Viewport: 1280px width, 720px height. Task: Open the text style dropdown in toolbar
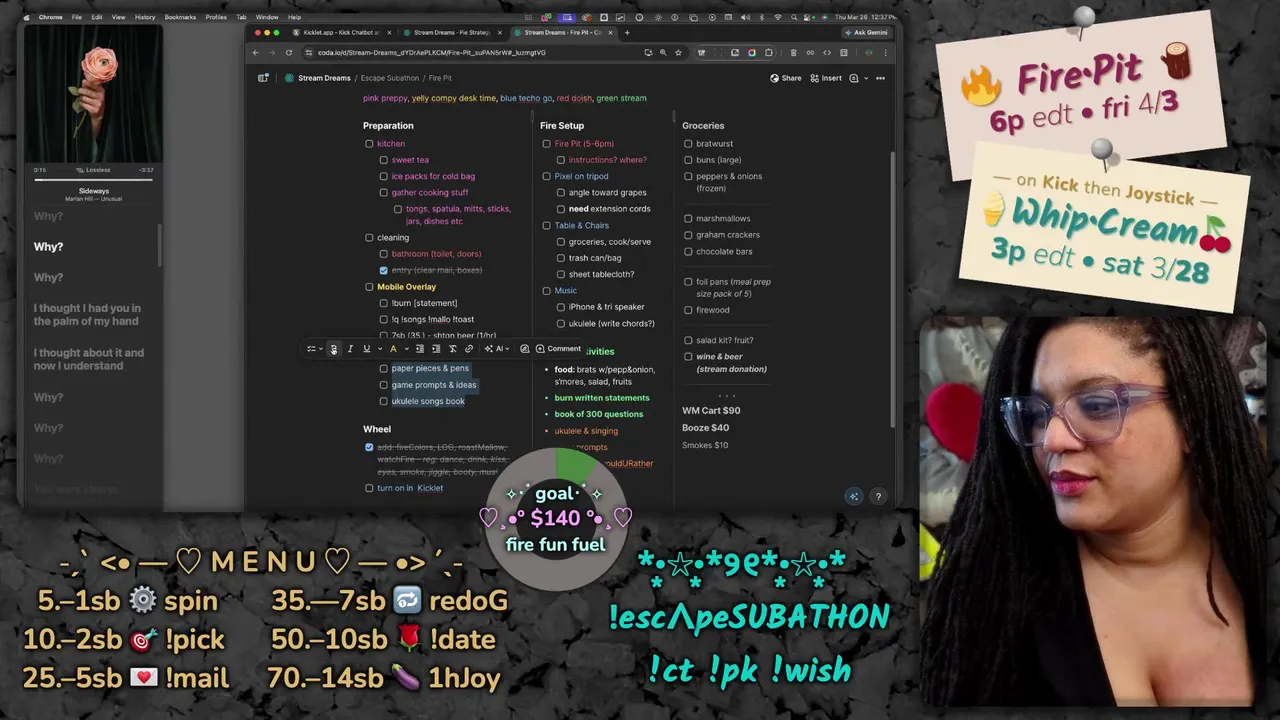315,349
